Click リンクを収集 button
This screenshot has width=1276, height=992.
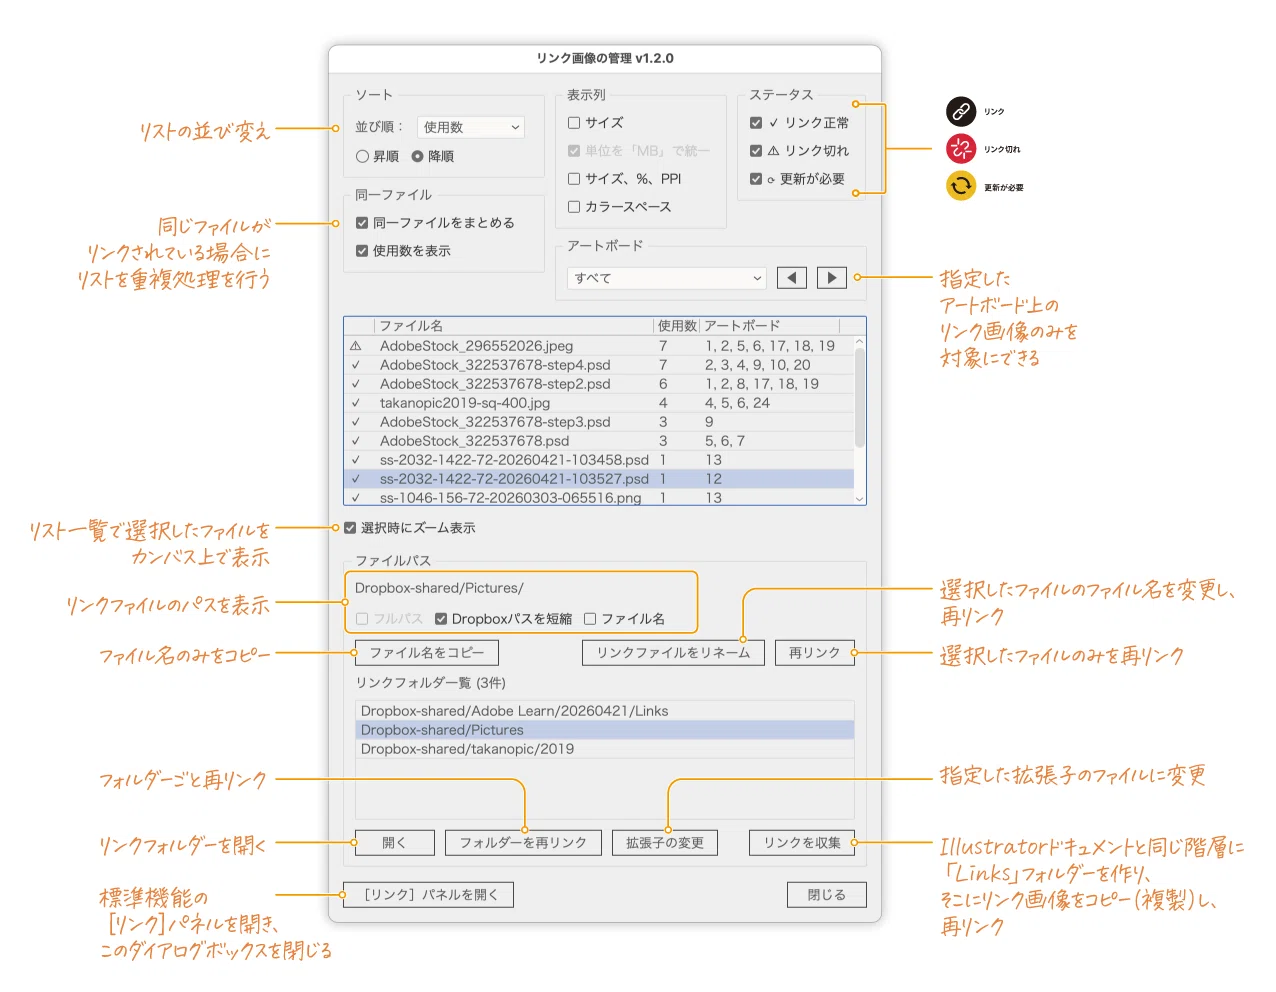coord(802,843)
